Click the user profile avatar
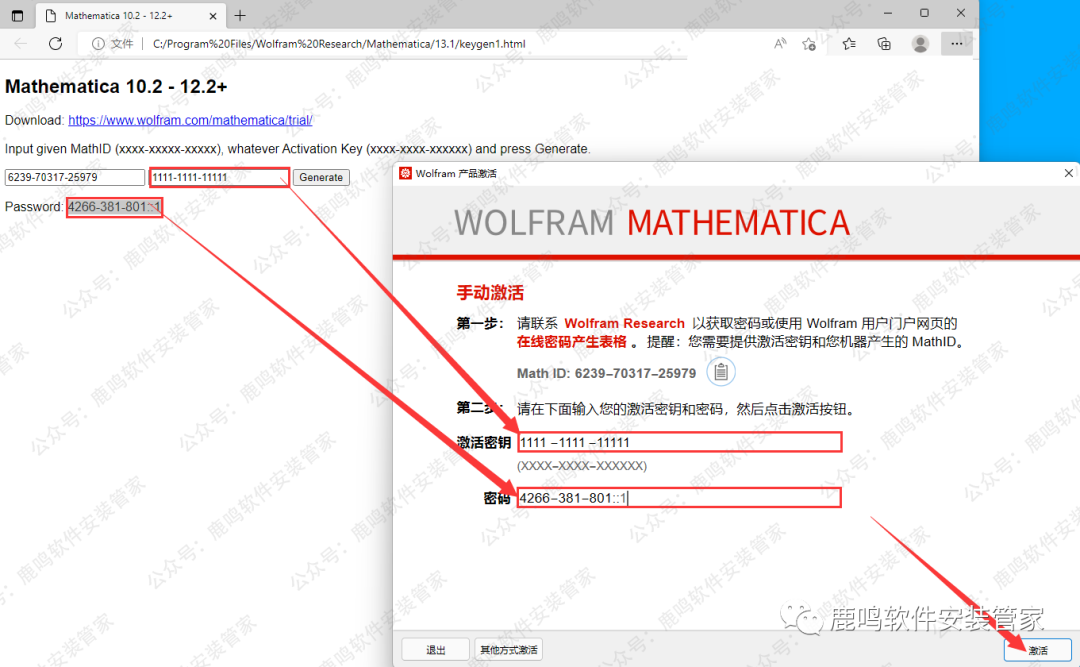This screenshot has width=1080, height=667. point(920,44)
